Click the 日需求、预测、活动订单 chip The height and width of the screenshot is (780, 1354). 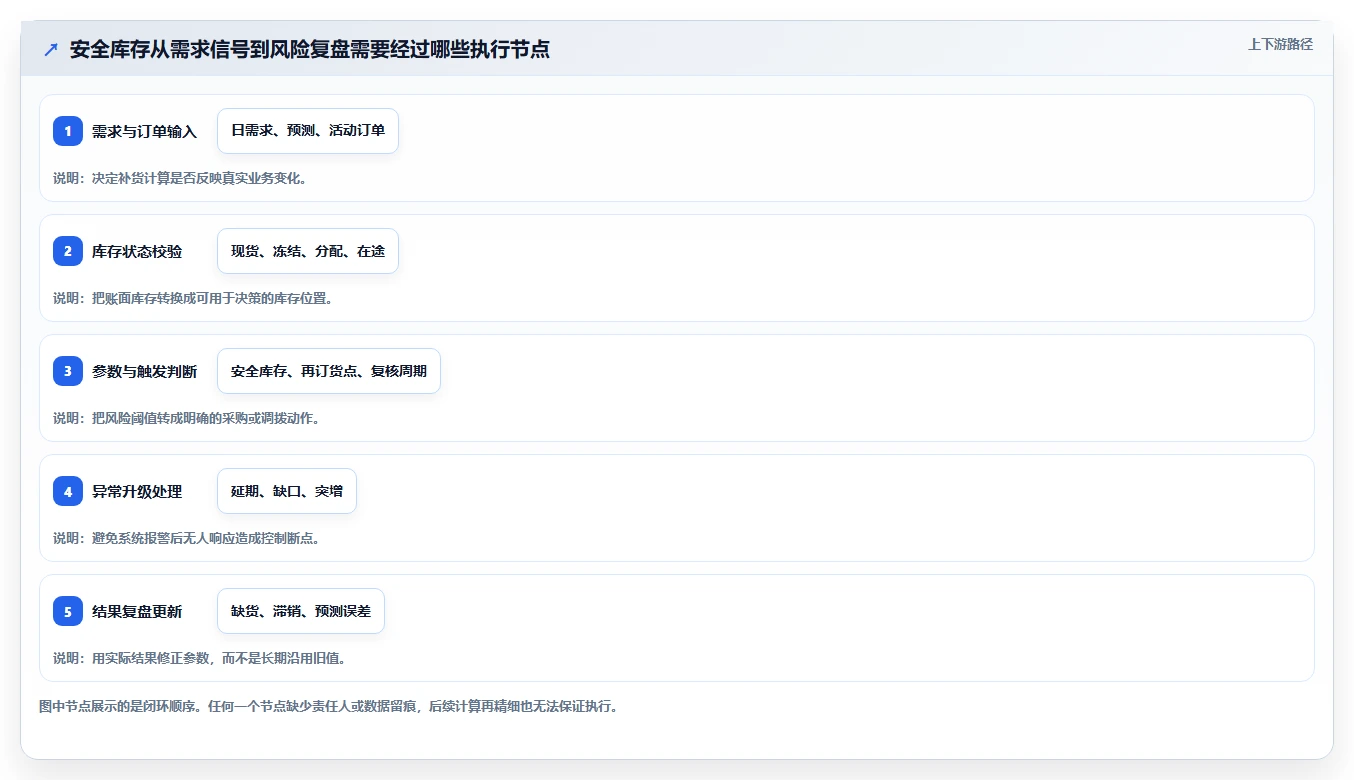tap(308, 131)
